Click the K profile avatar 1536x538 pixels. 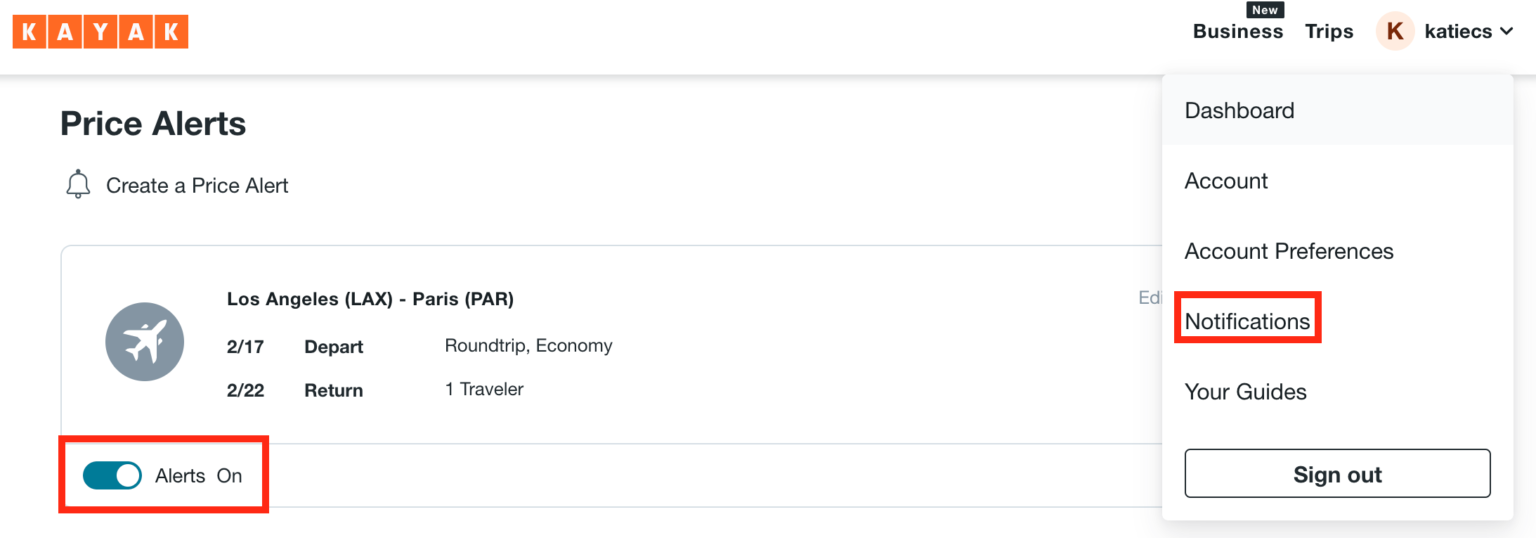pos(1394,32)
